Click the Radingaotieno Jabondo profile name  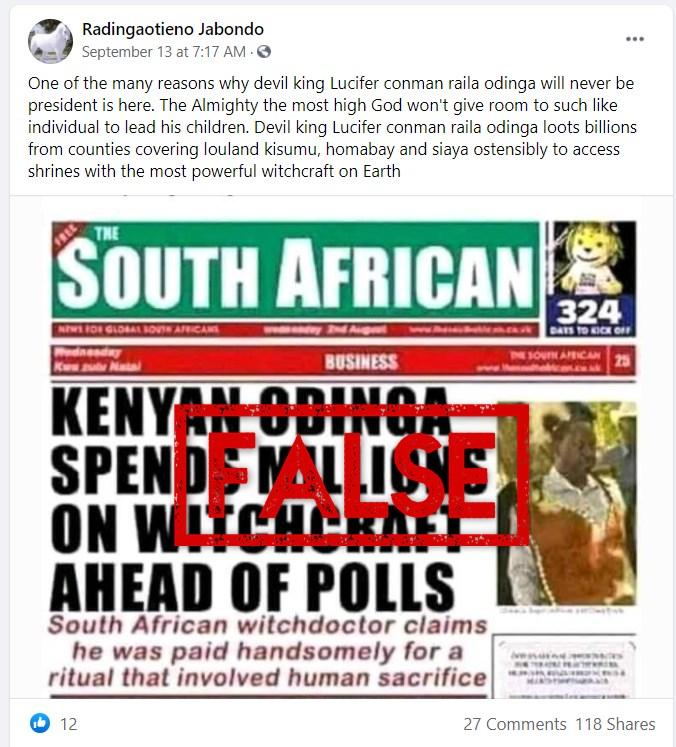tap(173, 30)
